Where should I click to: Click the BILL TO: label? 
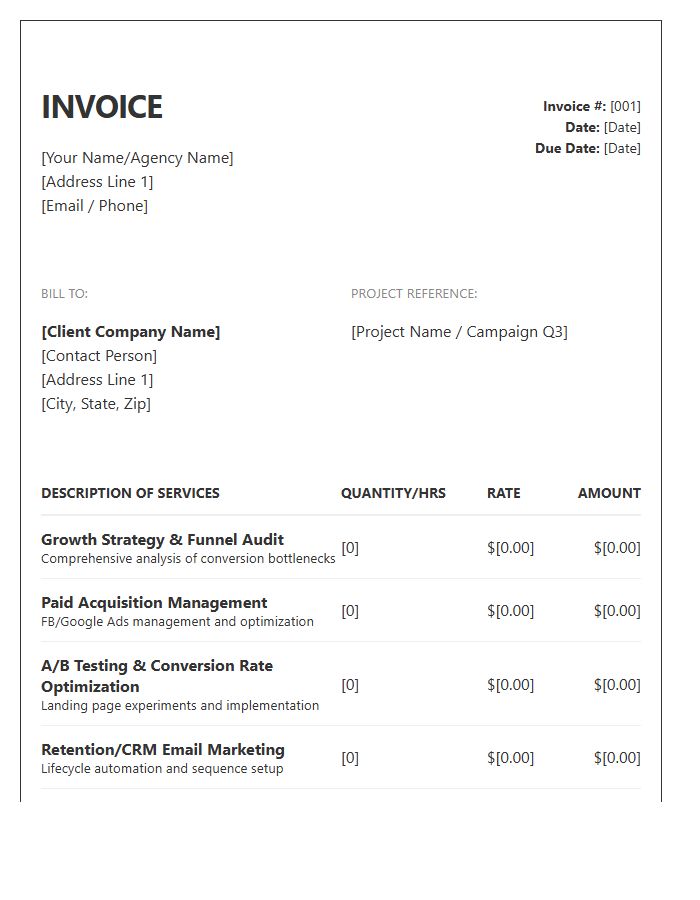coord(64,294)
